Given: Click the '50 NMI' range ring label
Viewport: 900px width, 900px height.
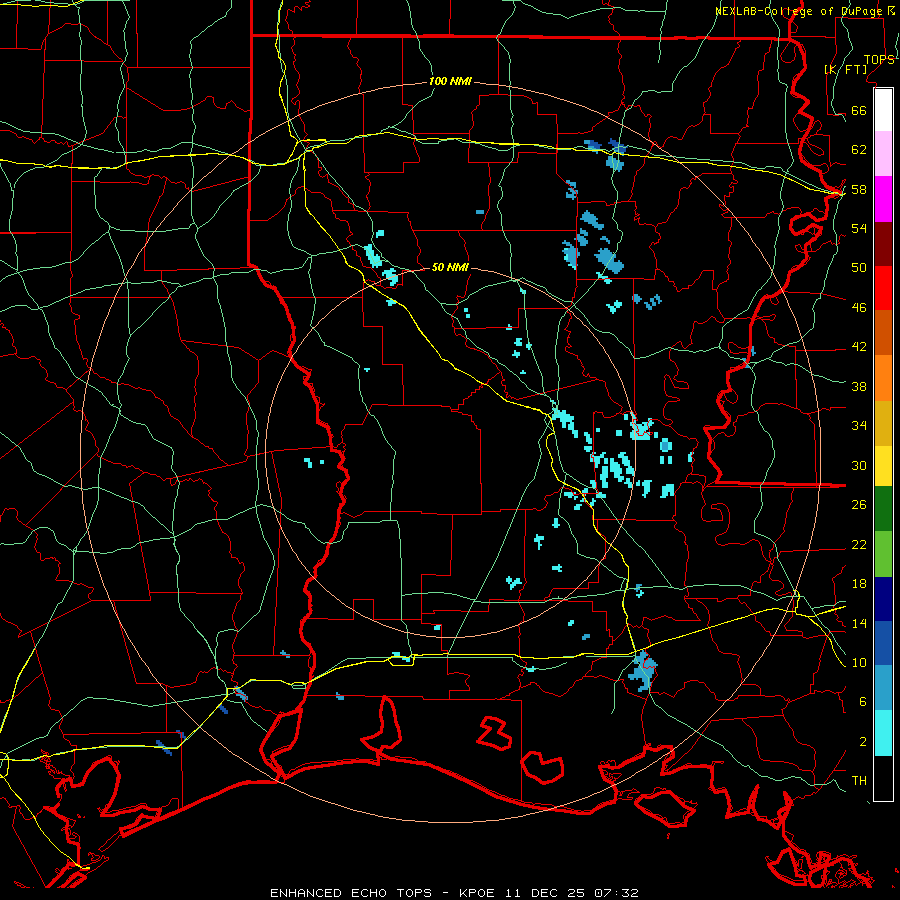Looking at the screenshot, I should click(450, 267).
